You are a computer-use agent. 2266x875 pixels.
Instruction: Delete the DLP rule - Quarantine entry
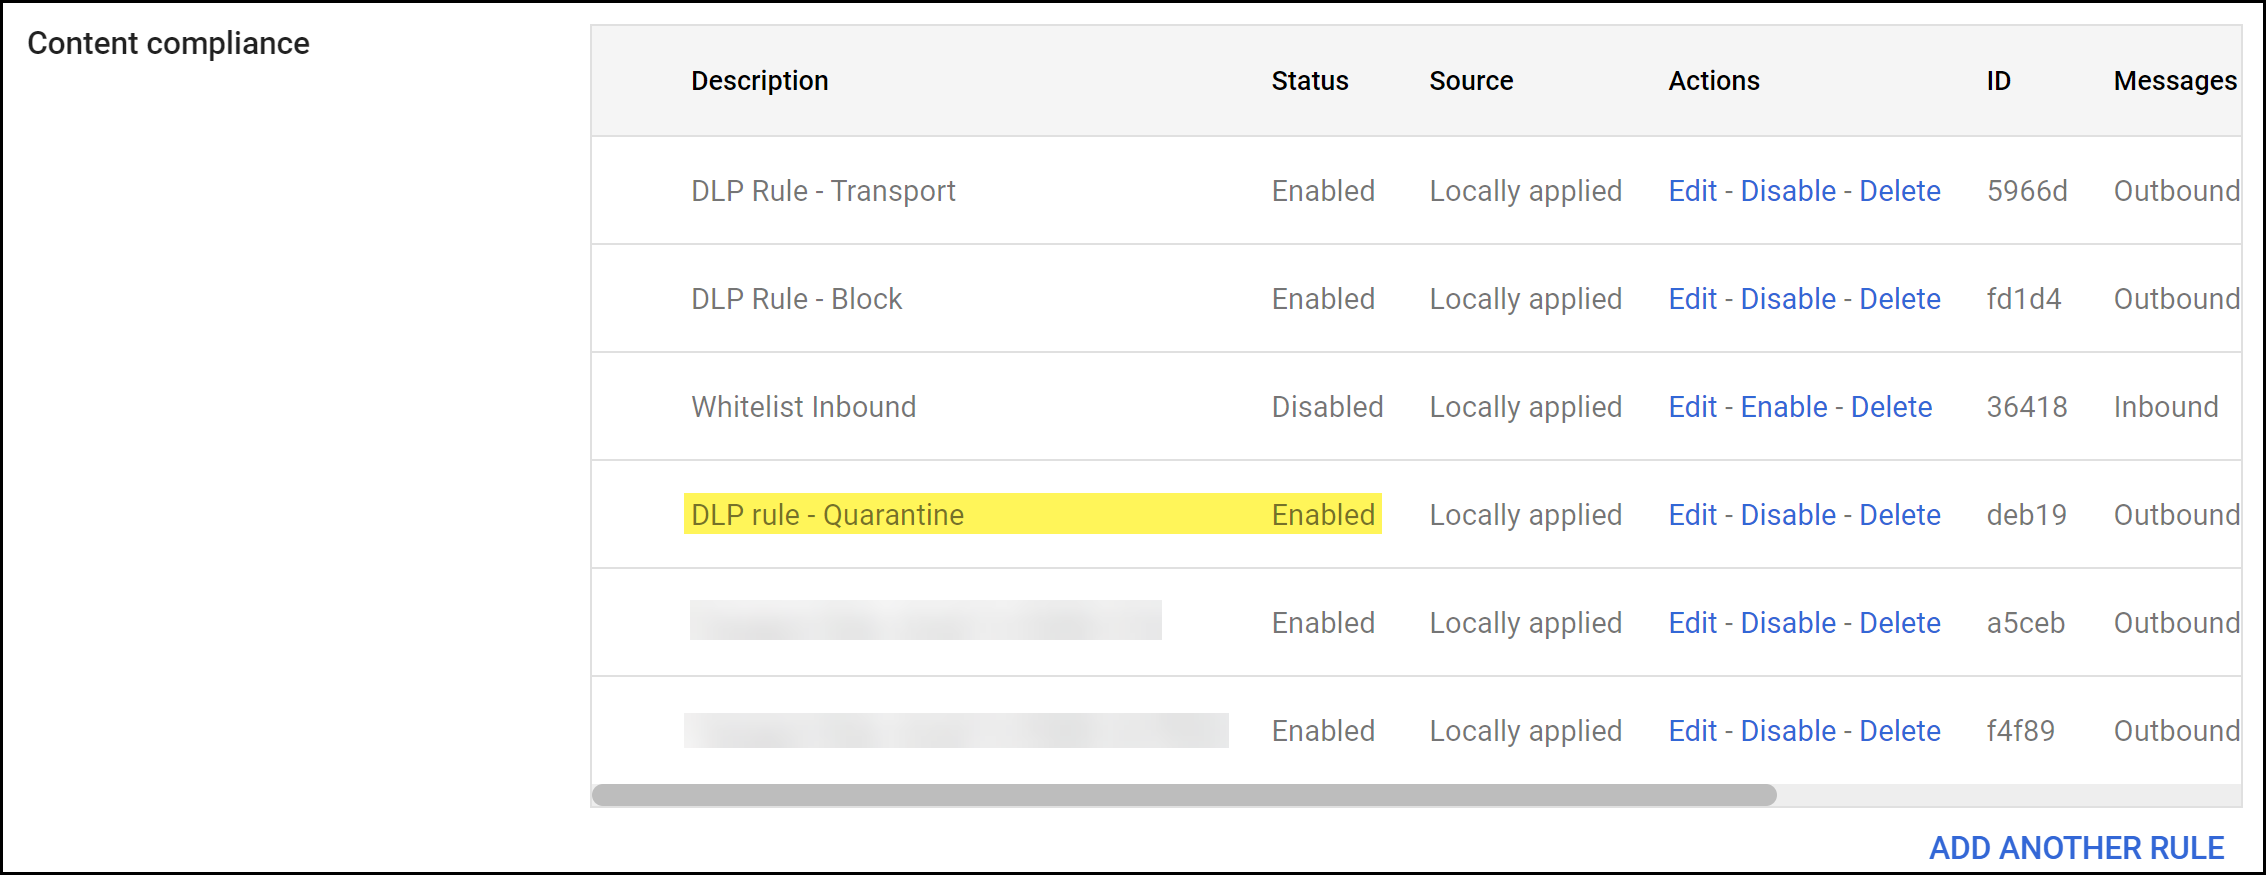[x=1899, y=515]
